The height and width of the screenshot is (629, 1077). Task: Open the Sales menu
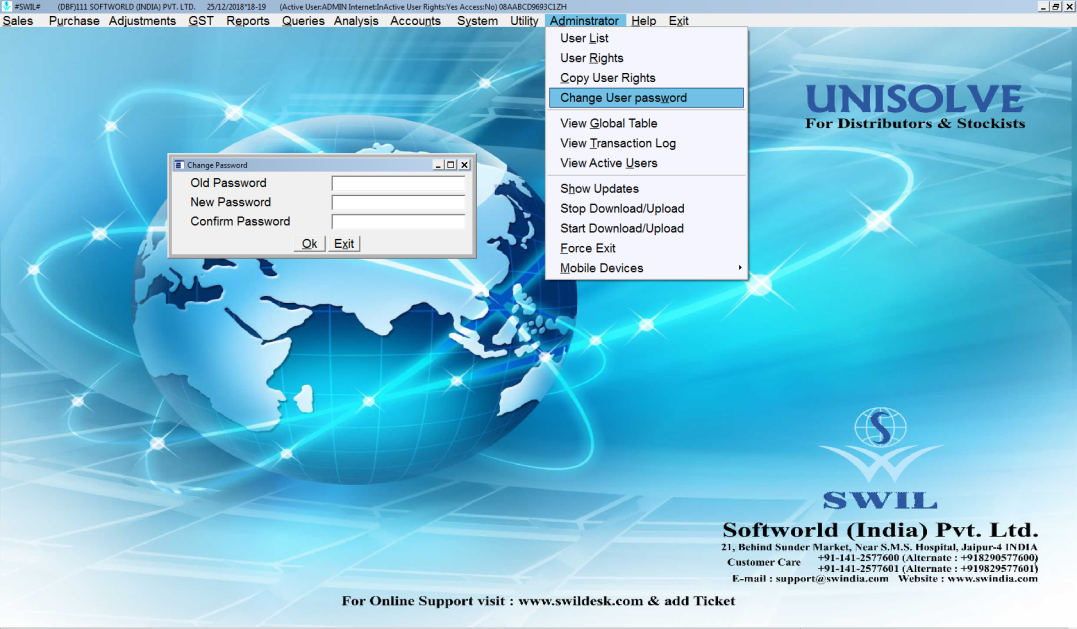pyautogui.click(x=18, y=21)
